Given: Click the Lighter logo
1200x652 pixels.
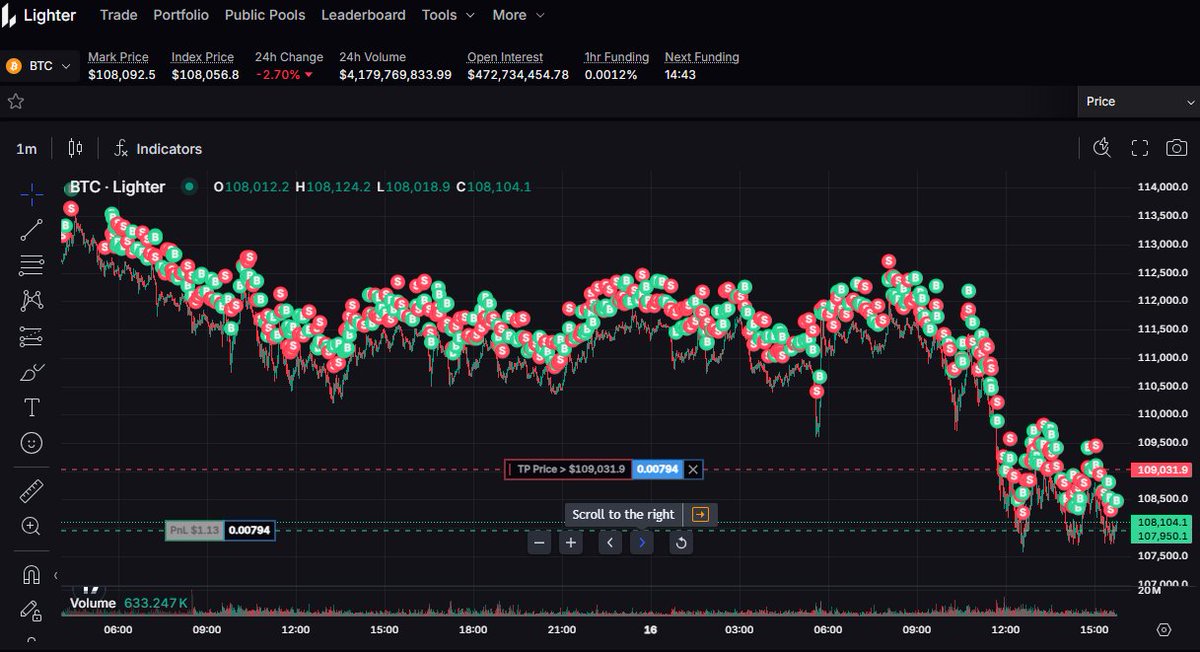Looking at the screenshot, I should coord(41,15).
